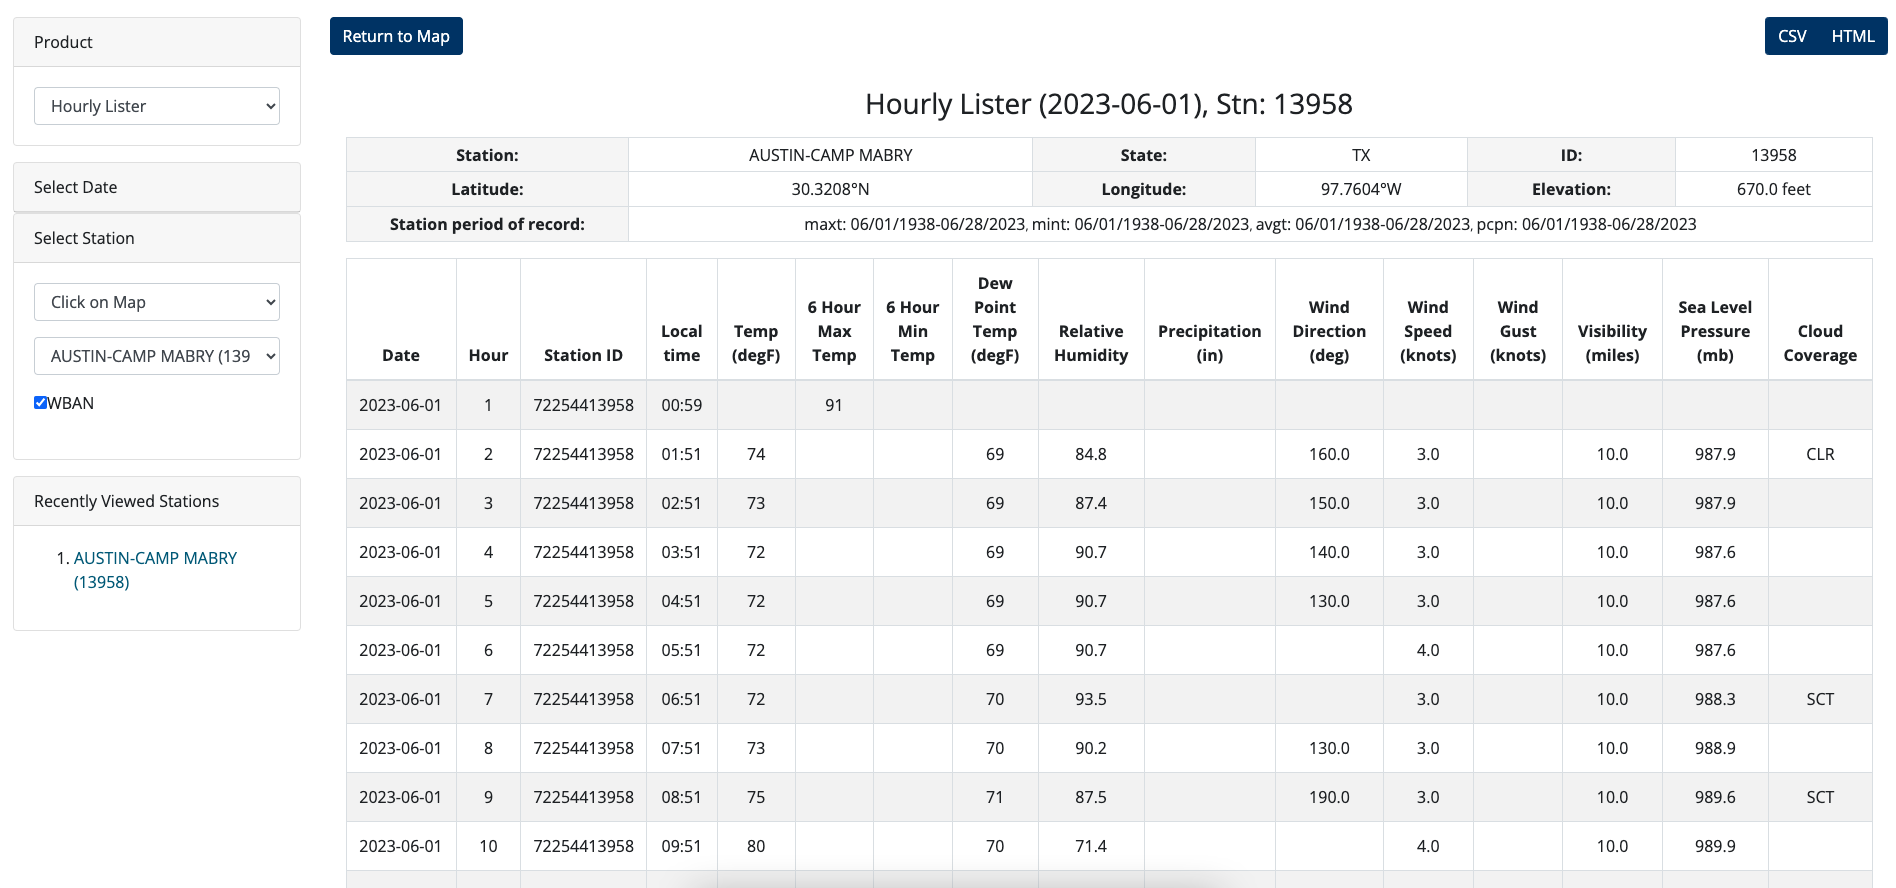Click sea level pressure 988.3
The width and height of the screenshot is (1896, 888).
[x=1715, y=699]
